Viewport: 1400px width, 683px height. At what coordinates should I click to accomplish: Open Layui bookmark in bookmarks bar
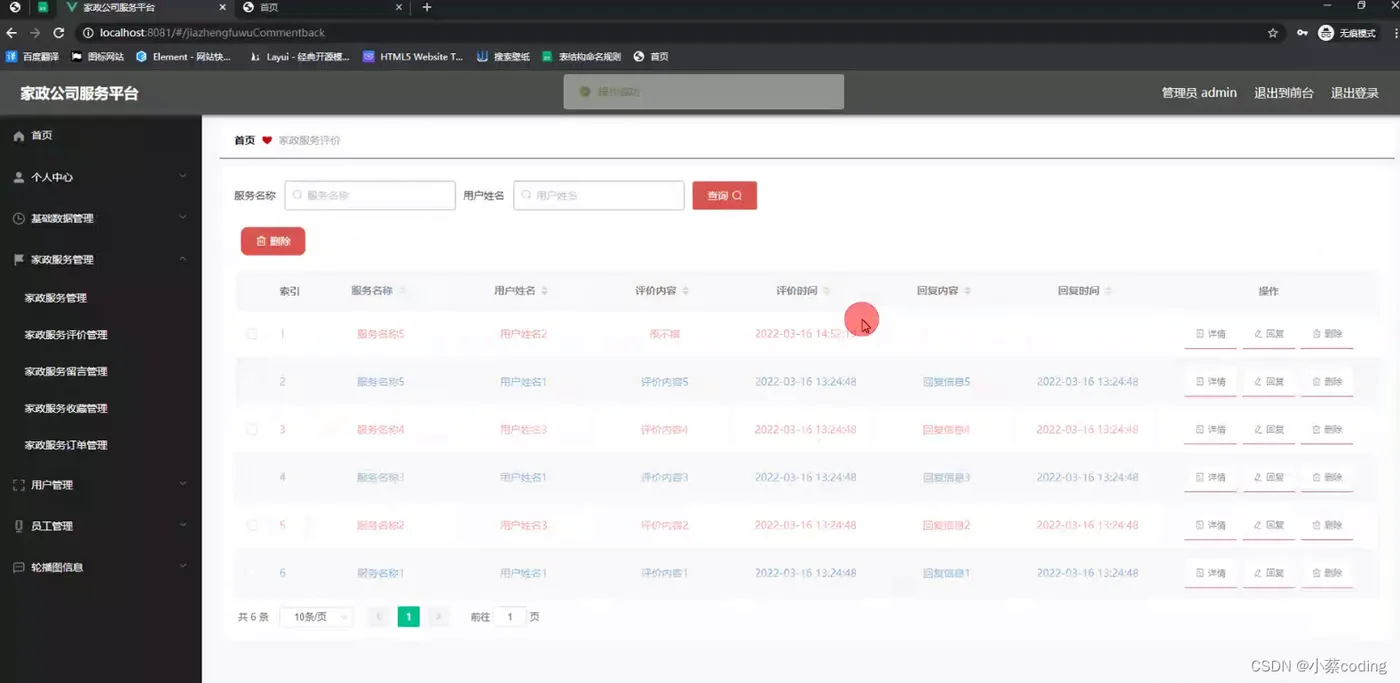pos(300,57)
